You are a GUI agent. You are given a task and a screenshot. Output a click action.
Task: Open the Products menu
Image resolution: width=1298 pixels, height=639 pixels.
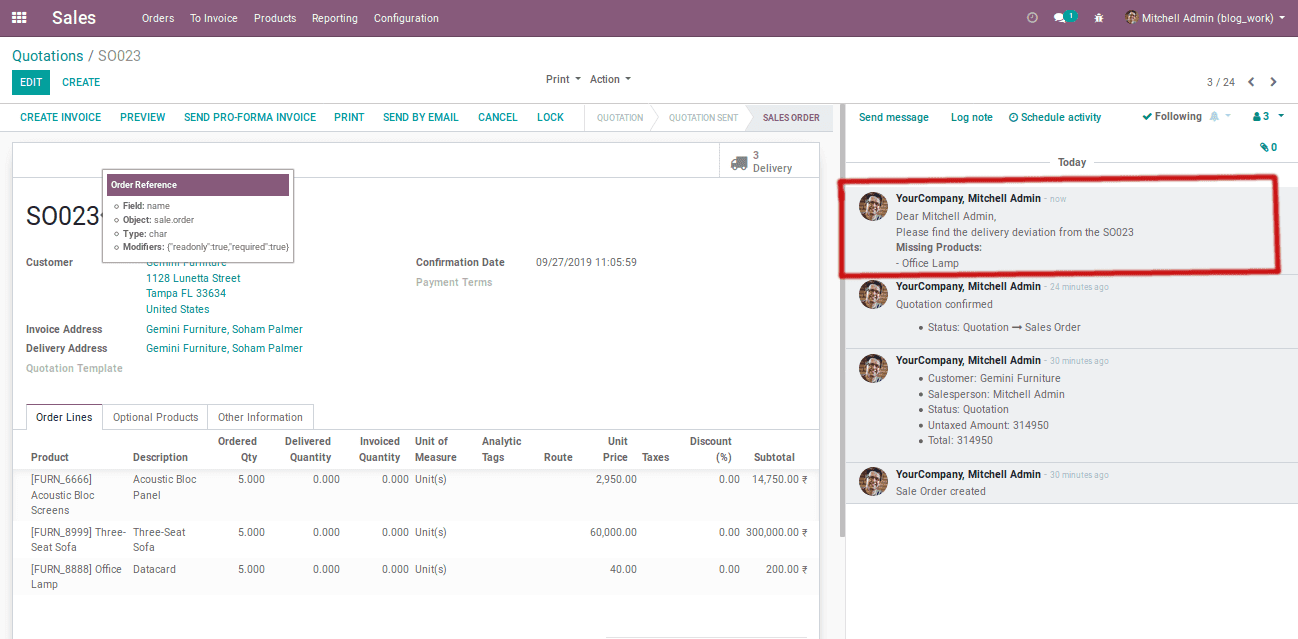click(x=275, y=18)
